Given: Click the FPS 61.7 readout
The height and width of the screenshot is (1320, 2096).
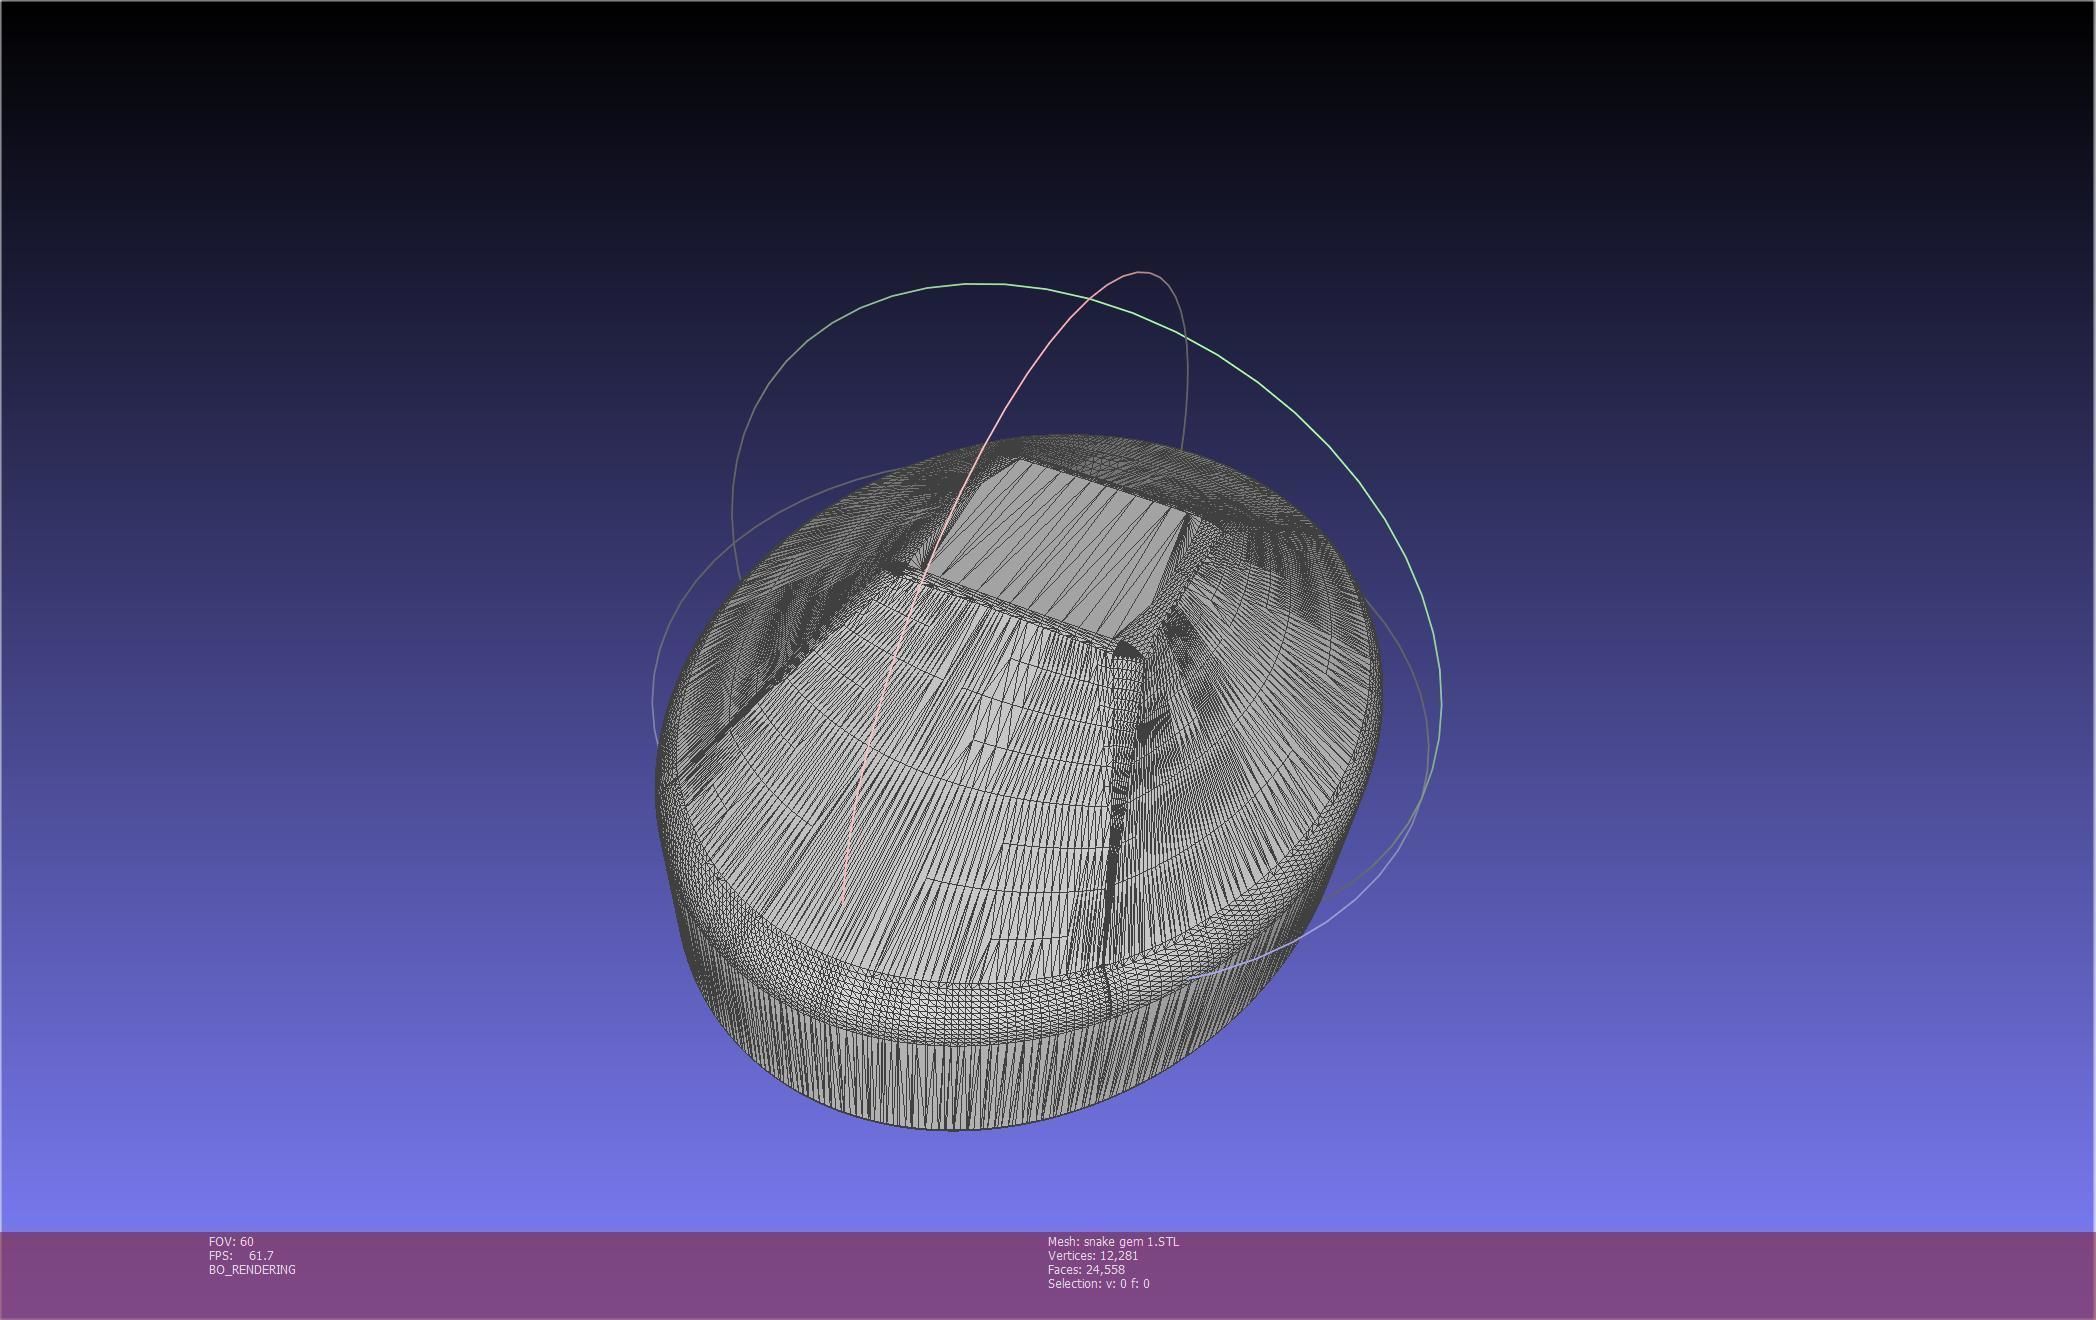Looking at the screenshot, I should [241, 1255].
